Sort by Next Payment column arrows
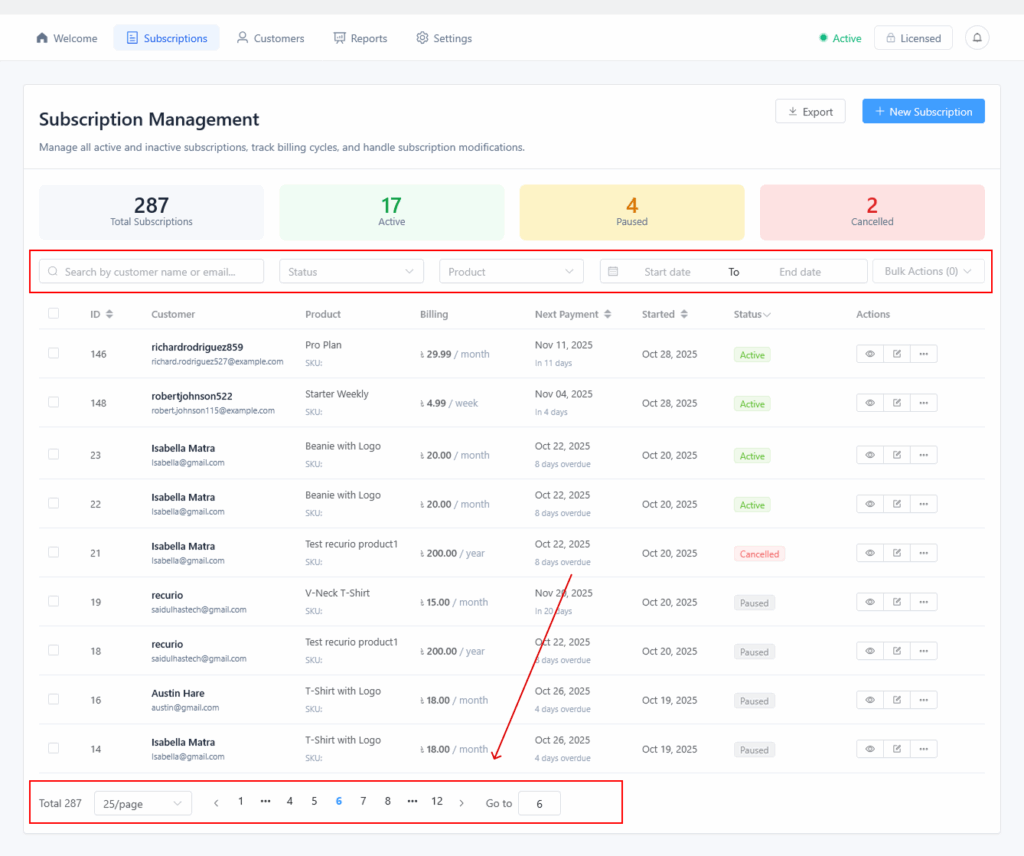 (608, 314)
